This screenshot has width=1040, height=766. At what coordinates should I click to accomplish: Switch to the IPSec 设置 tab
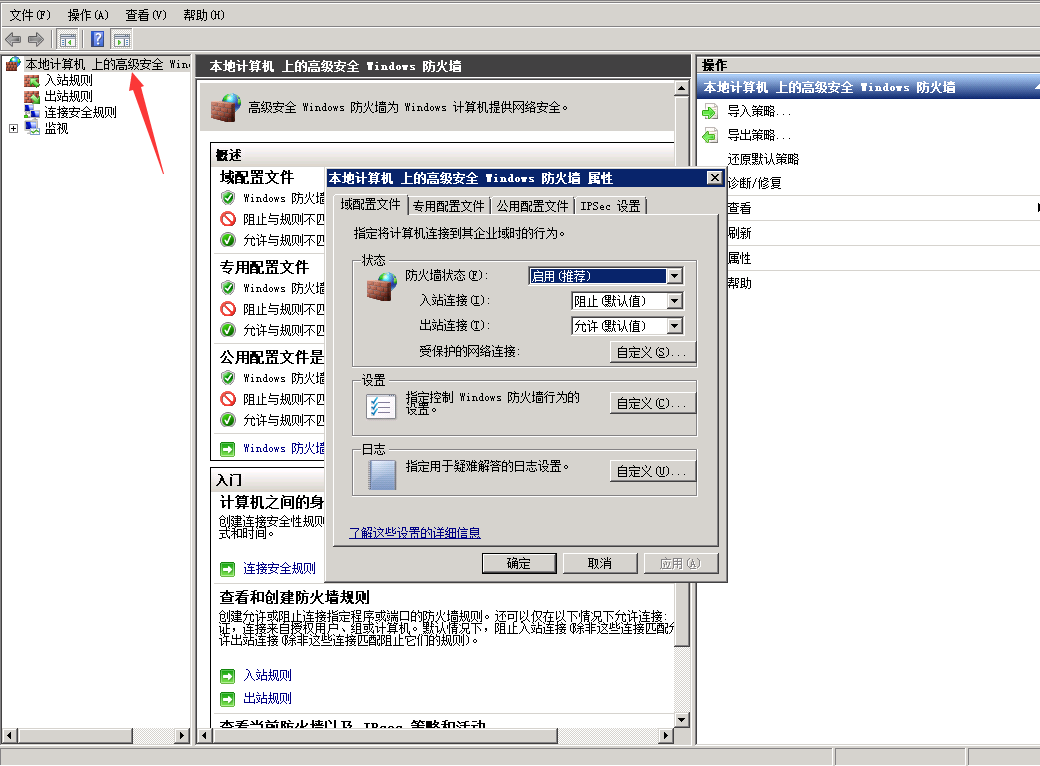610,206
